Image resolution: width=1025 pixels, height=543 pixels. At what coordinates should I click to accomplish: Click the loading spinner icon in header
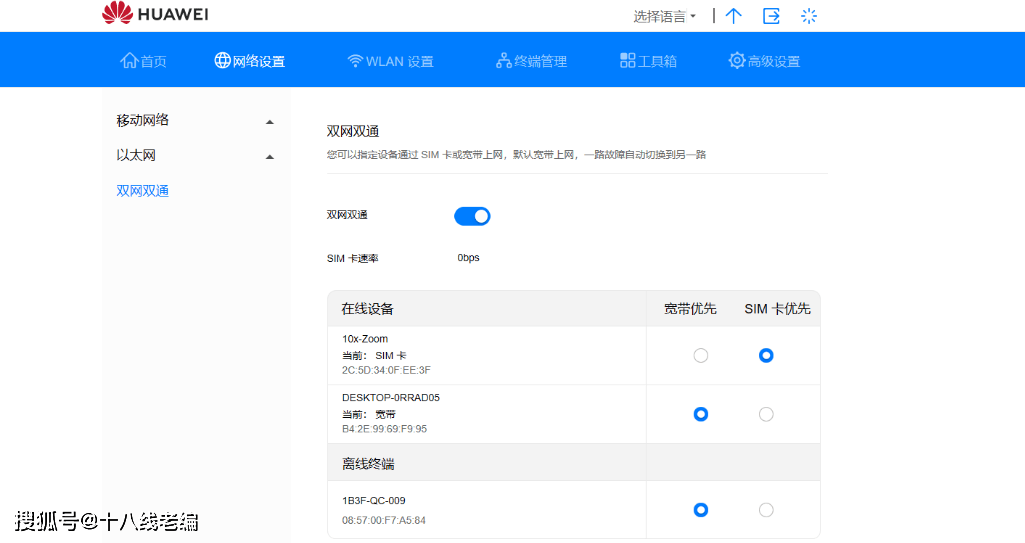click(809, 16)
